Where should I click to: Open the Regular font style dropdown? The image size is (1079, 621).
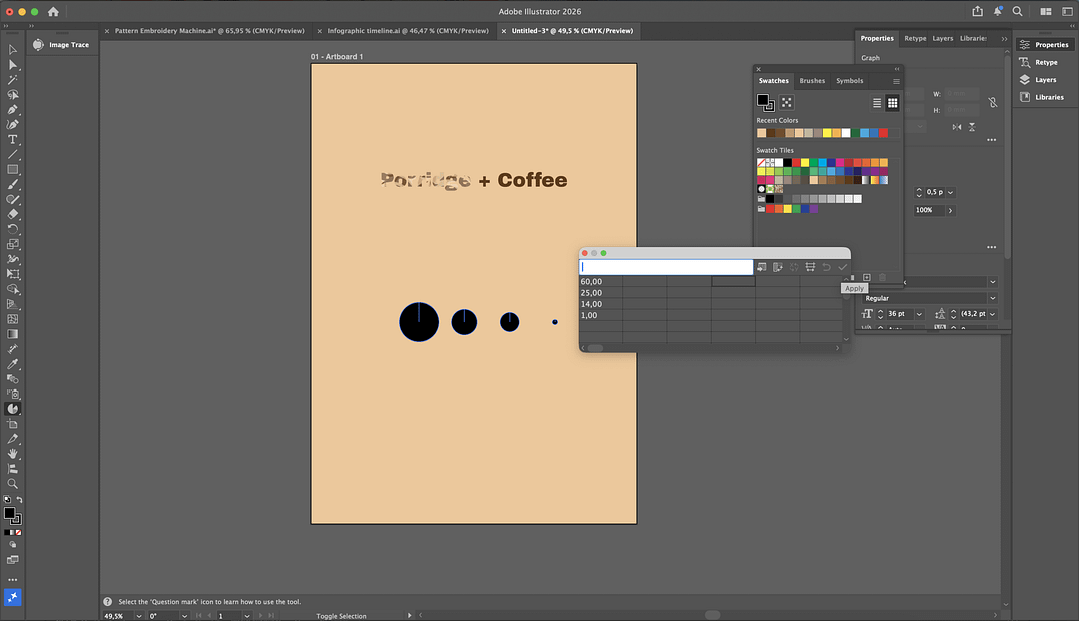(992, 298)
